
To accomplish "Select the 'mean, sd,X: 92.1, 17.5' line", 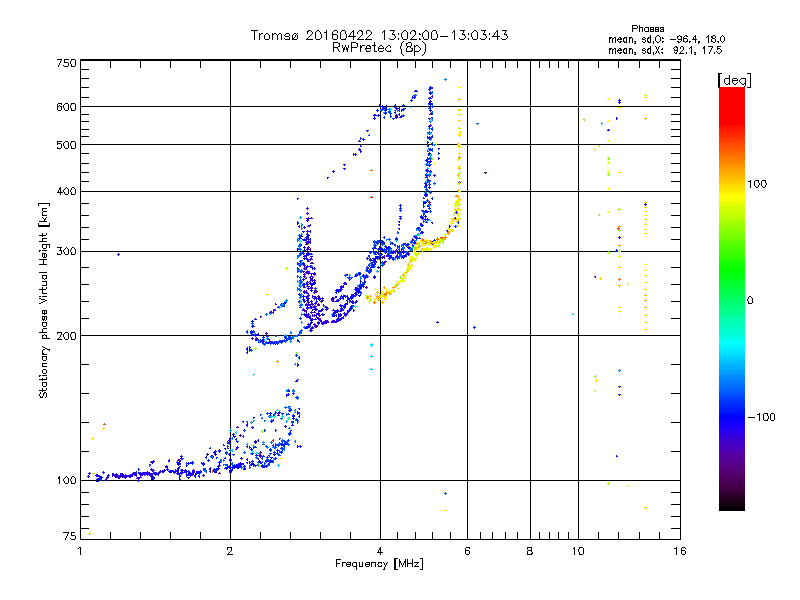I will [x=665, y=50].
